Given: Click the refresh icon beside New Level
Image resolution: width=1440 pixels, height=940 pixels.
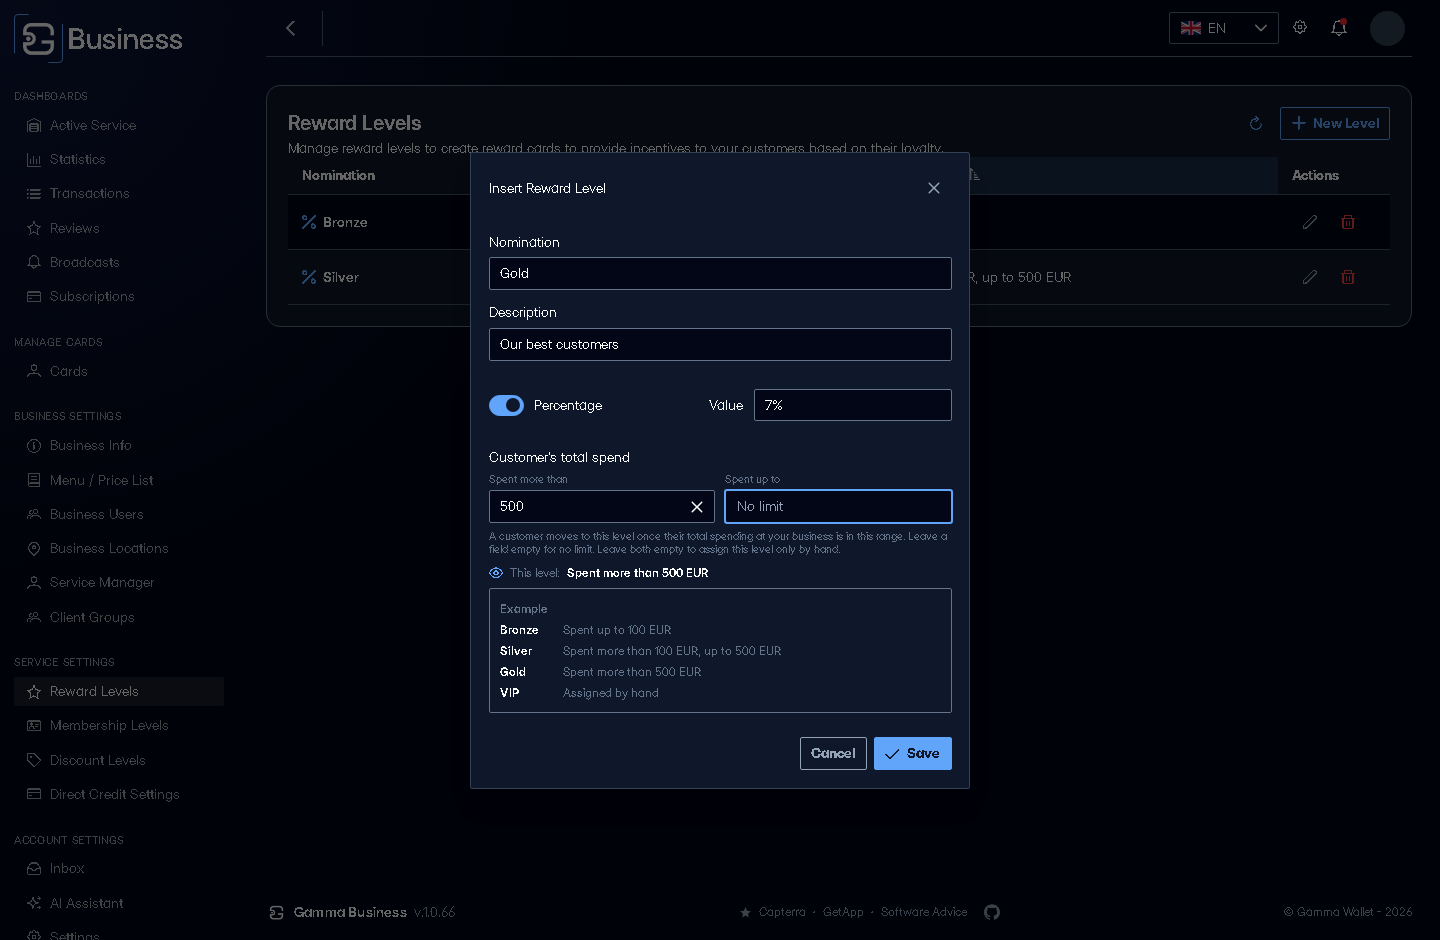Looking at the screenshot, I should pos(1256,123).
